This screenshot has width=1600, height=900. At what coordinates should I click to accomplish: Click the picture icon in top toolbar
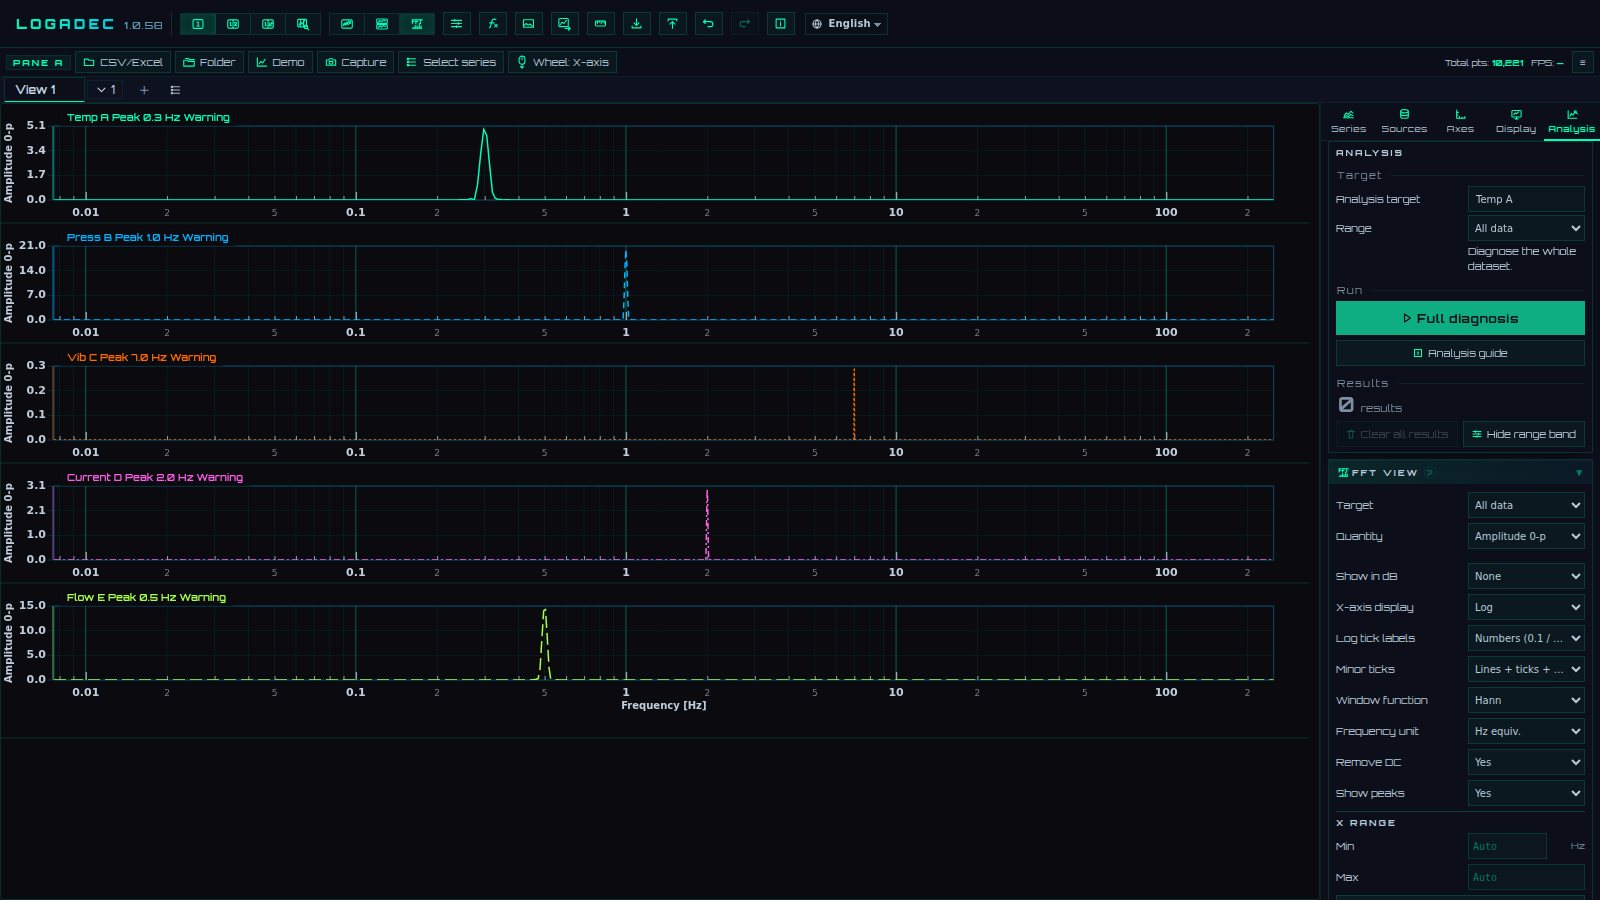click(529, 24)
